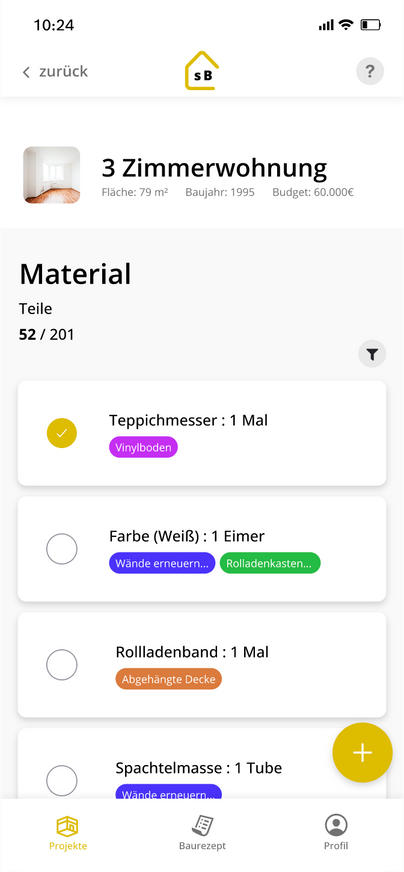Open the Baurezept tab label
This screenshot has height=872, width=404.
click(203, 846)
